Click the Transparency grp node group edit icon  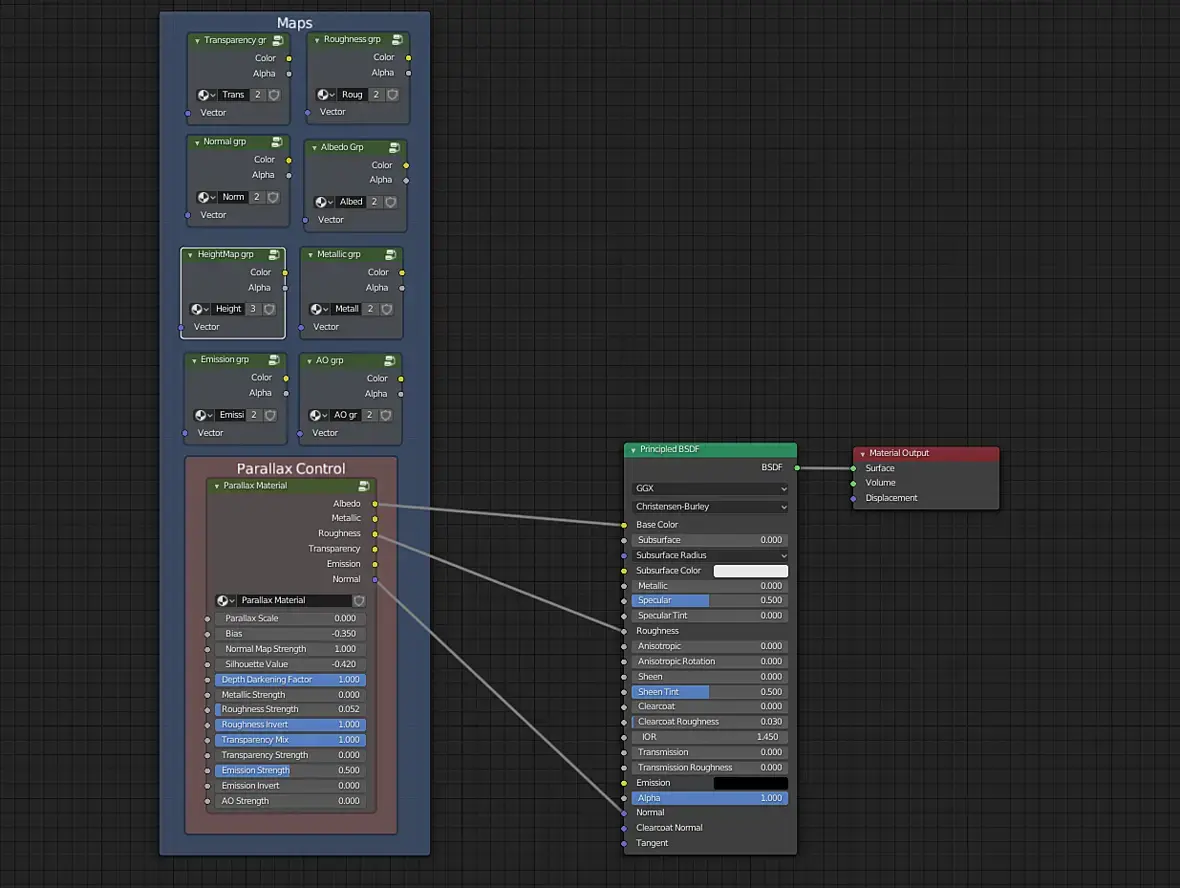[278, 41]
